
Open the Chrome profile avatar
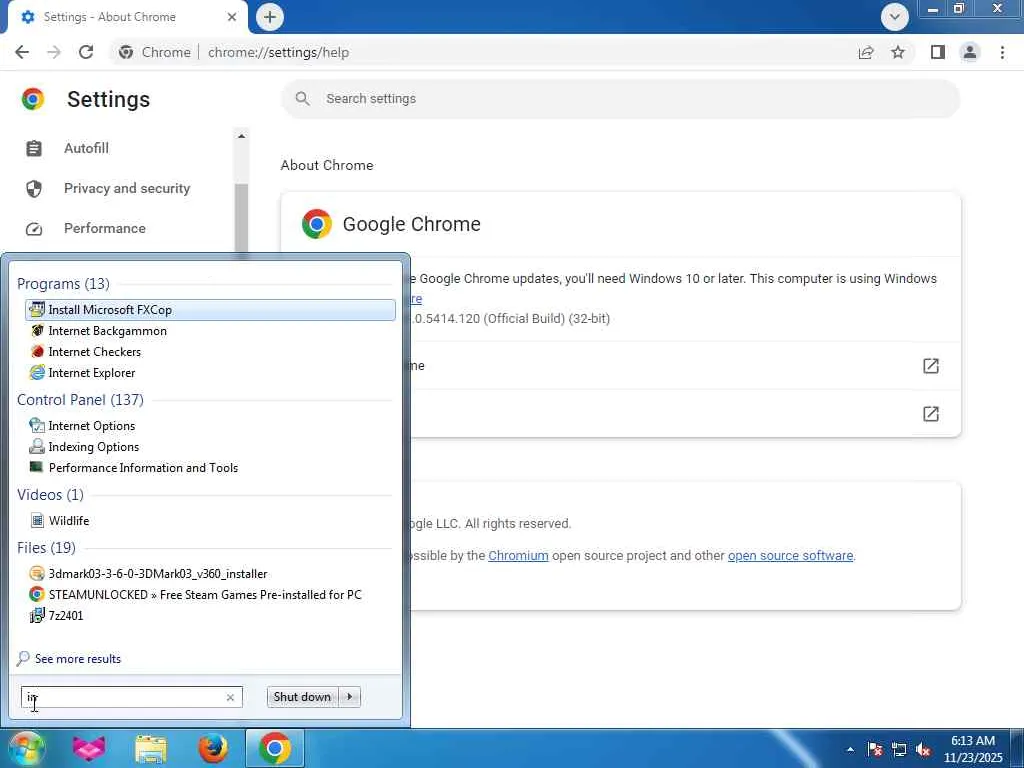pyautogui.click(x=970, y=52)
